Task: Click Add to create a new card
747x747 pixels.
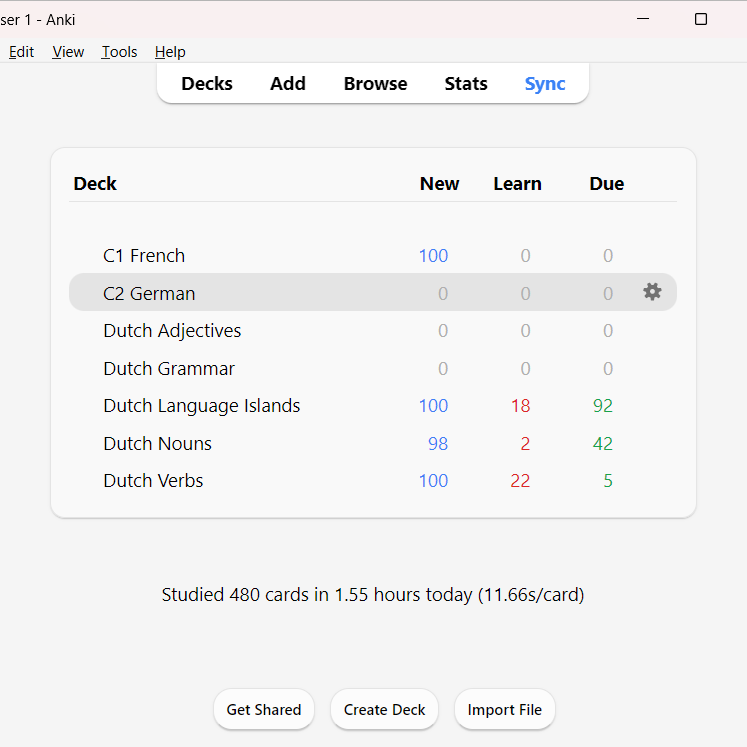Action: [x=288, y=84]
